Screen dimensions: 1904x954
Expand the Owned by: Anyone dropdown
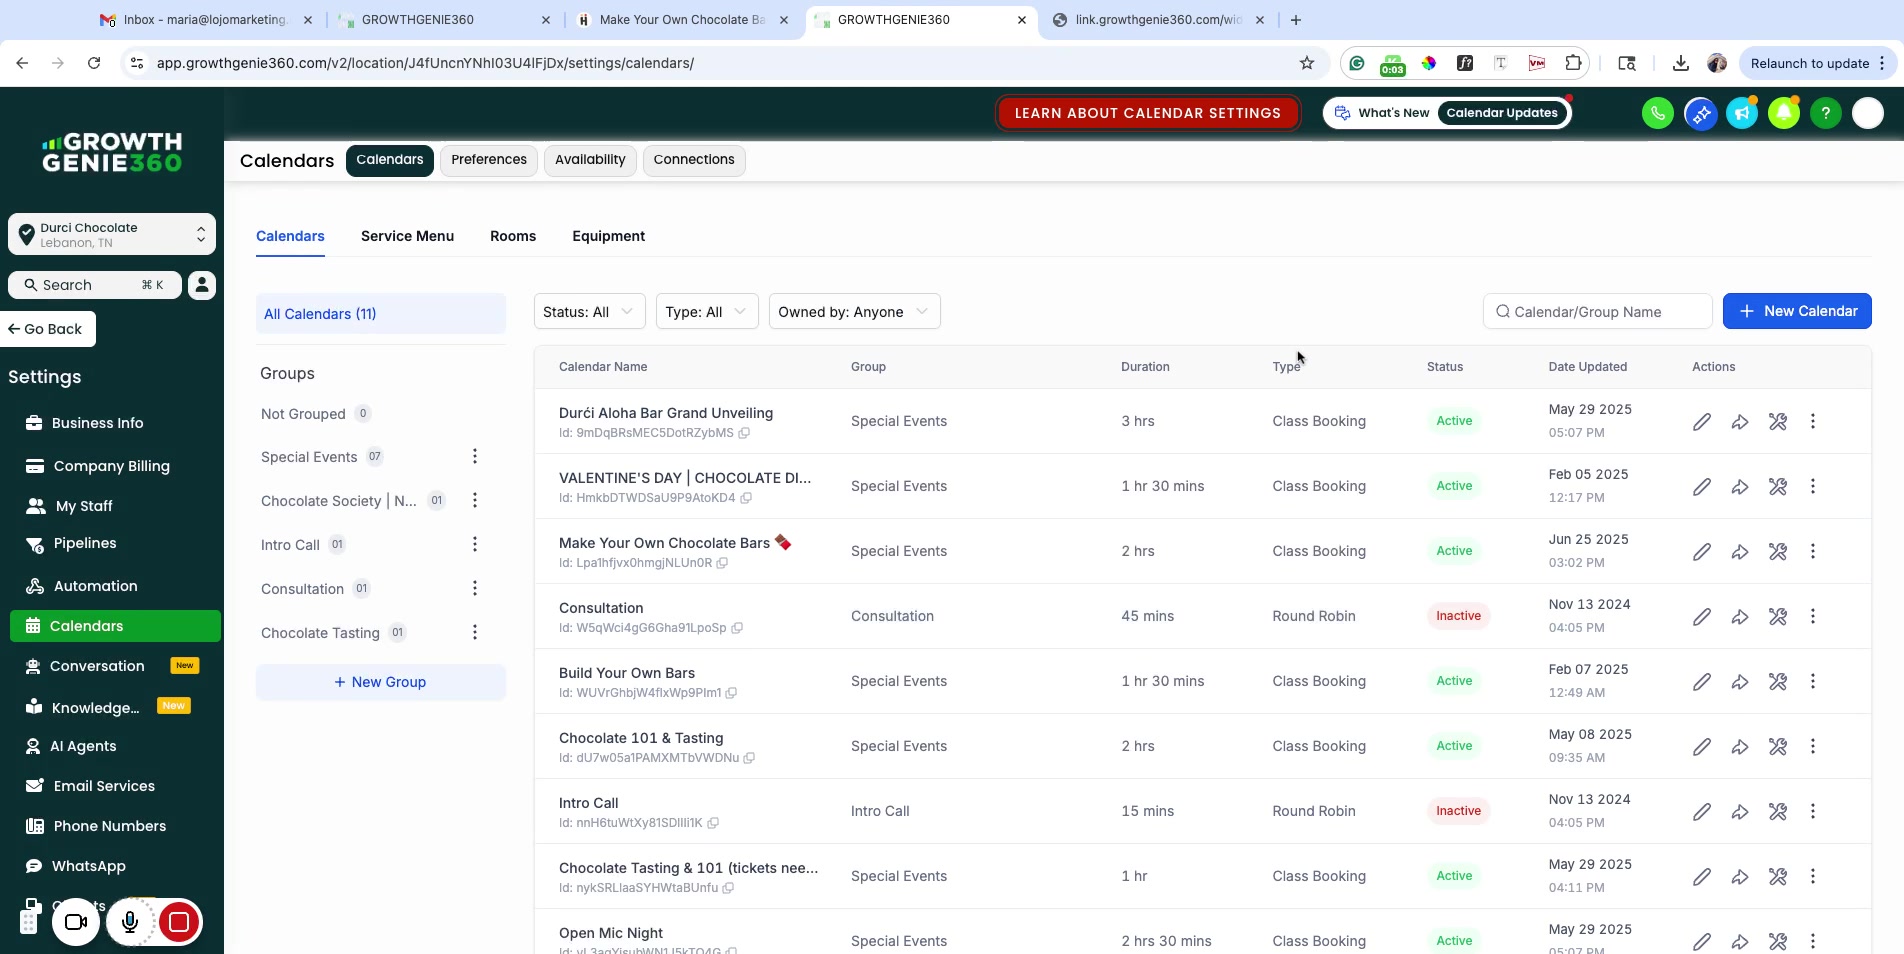pyautogui.click(x=854, y=312)
